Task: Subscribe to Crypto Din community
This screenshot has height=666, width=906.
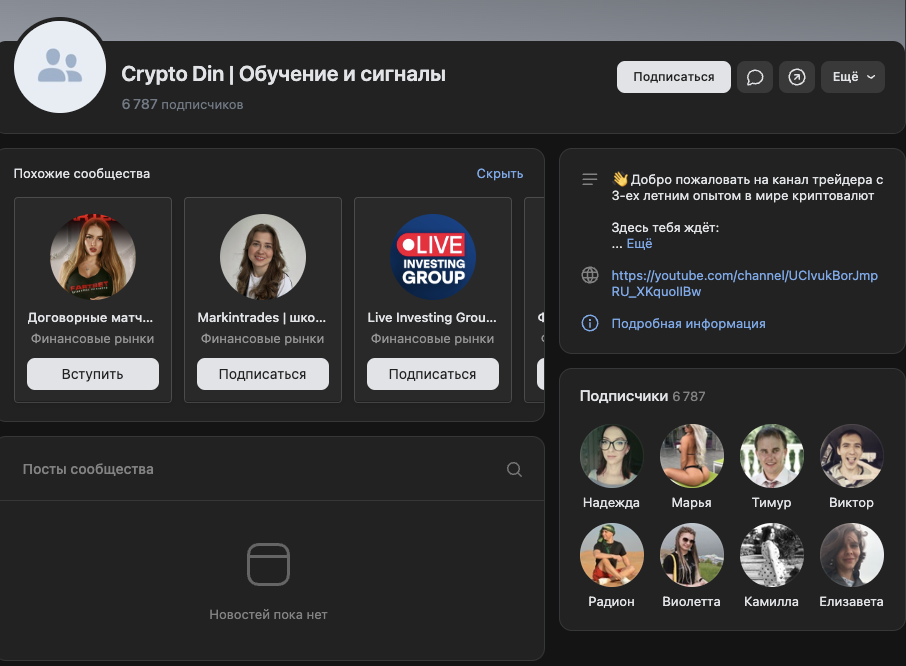Action: (x=674, y=77)
